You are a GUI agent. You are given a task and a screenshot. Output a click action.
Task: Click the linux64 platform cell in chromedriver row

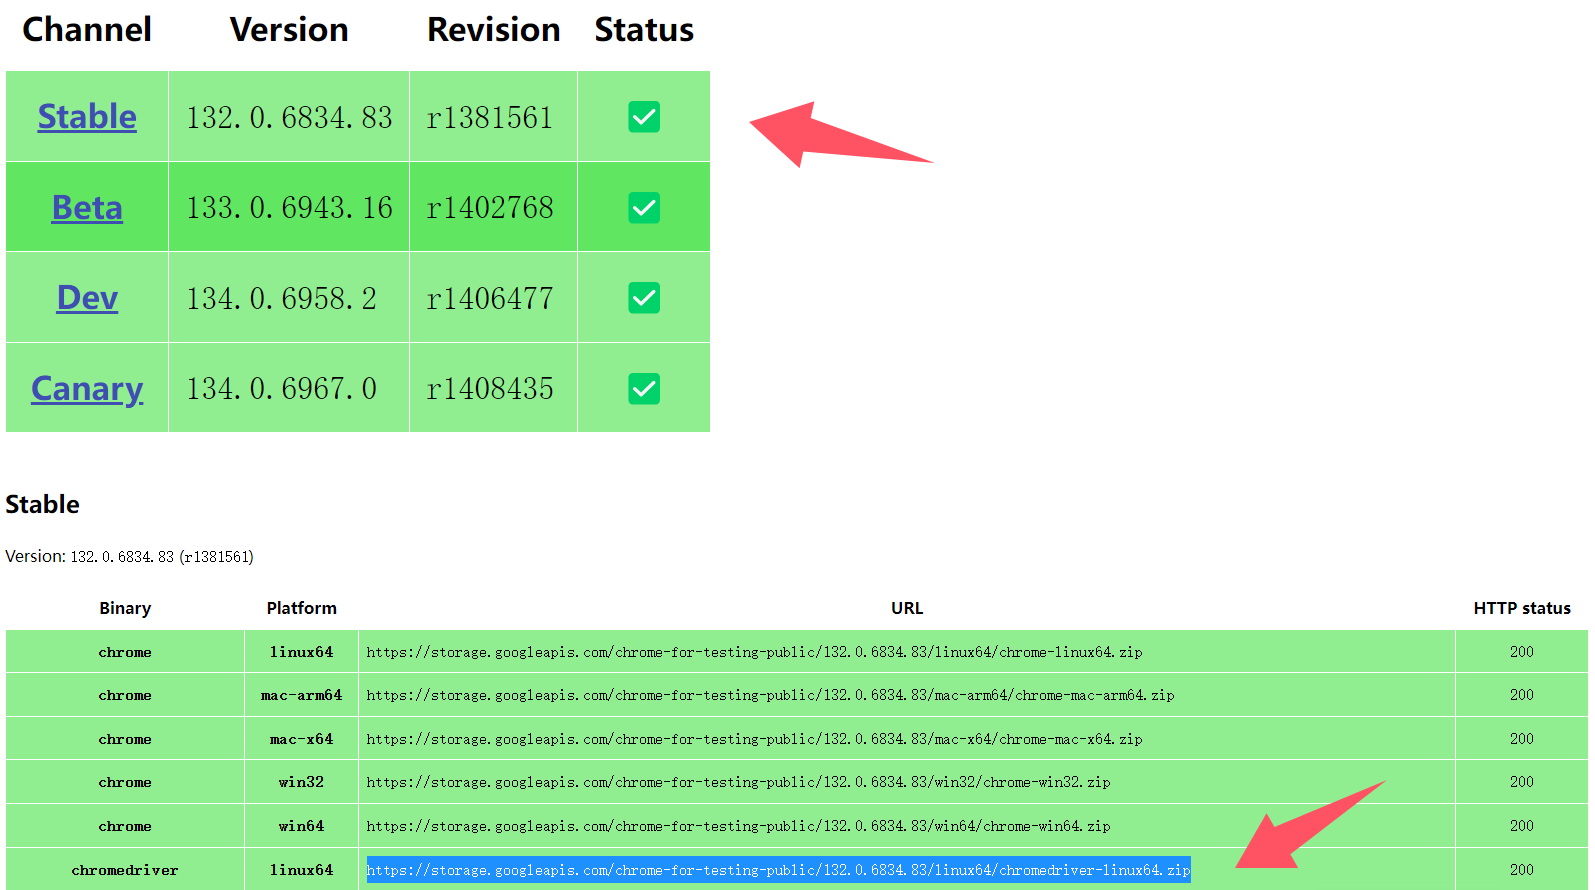[x=301, y=870]
